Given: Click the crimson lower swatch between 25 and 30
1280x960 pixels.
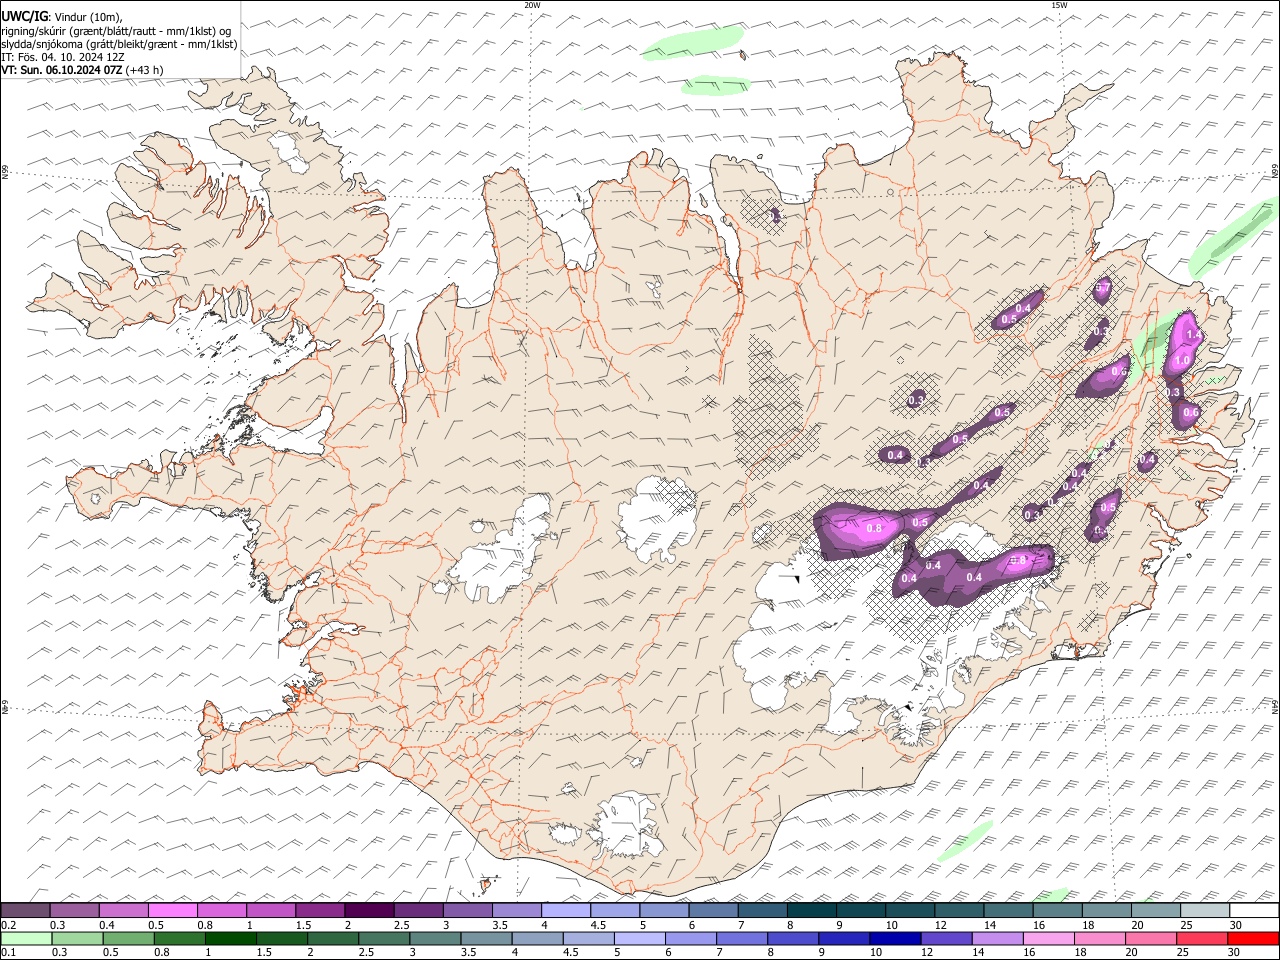Looking at the screenshot, I should [x=1201, y=938].
